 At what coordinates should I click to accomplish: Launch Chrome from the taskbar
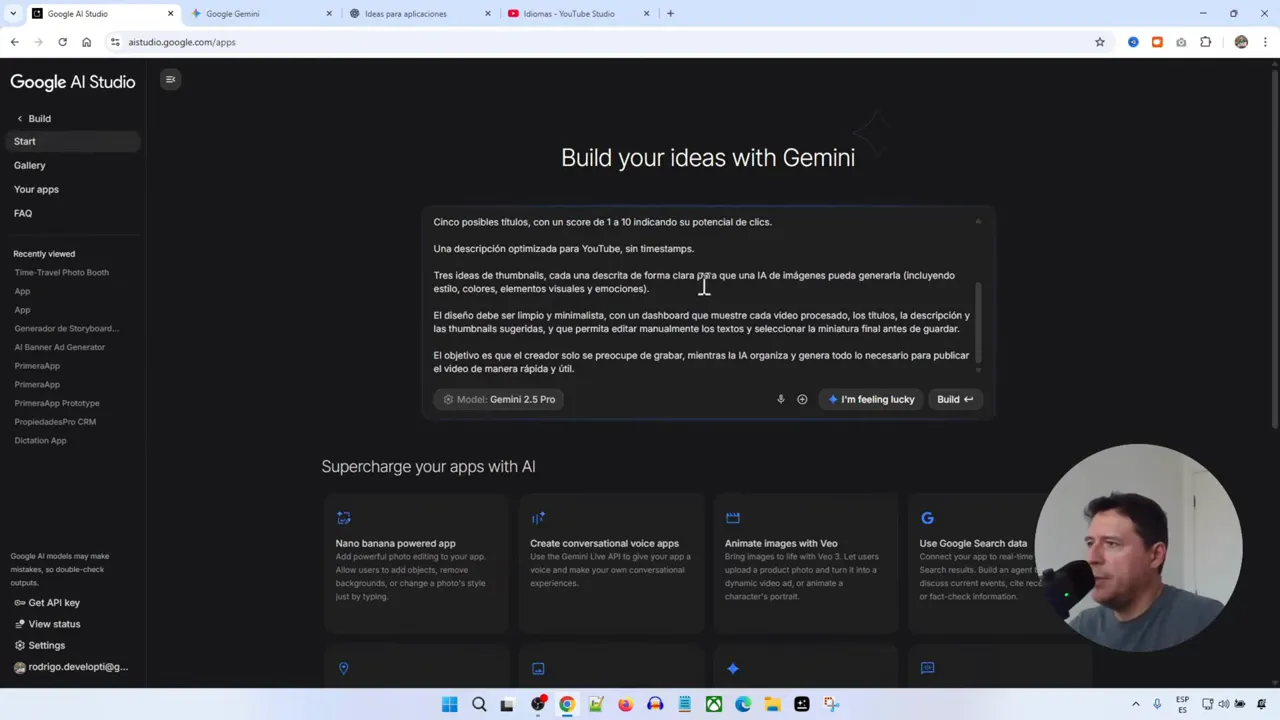567,704
